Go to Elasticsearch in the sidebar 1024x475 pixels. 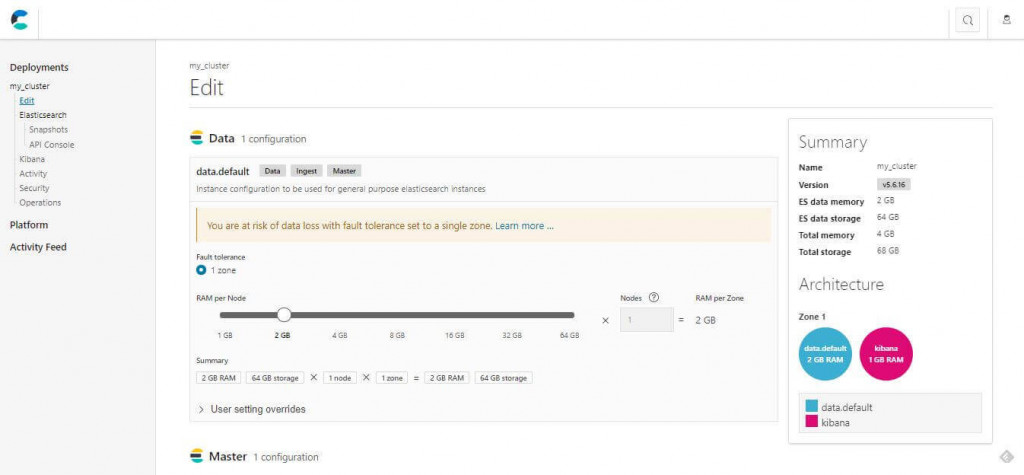[43, 115]
